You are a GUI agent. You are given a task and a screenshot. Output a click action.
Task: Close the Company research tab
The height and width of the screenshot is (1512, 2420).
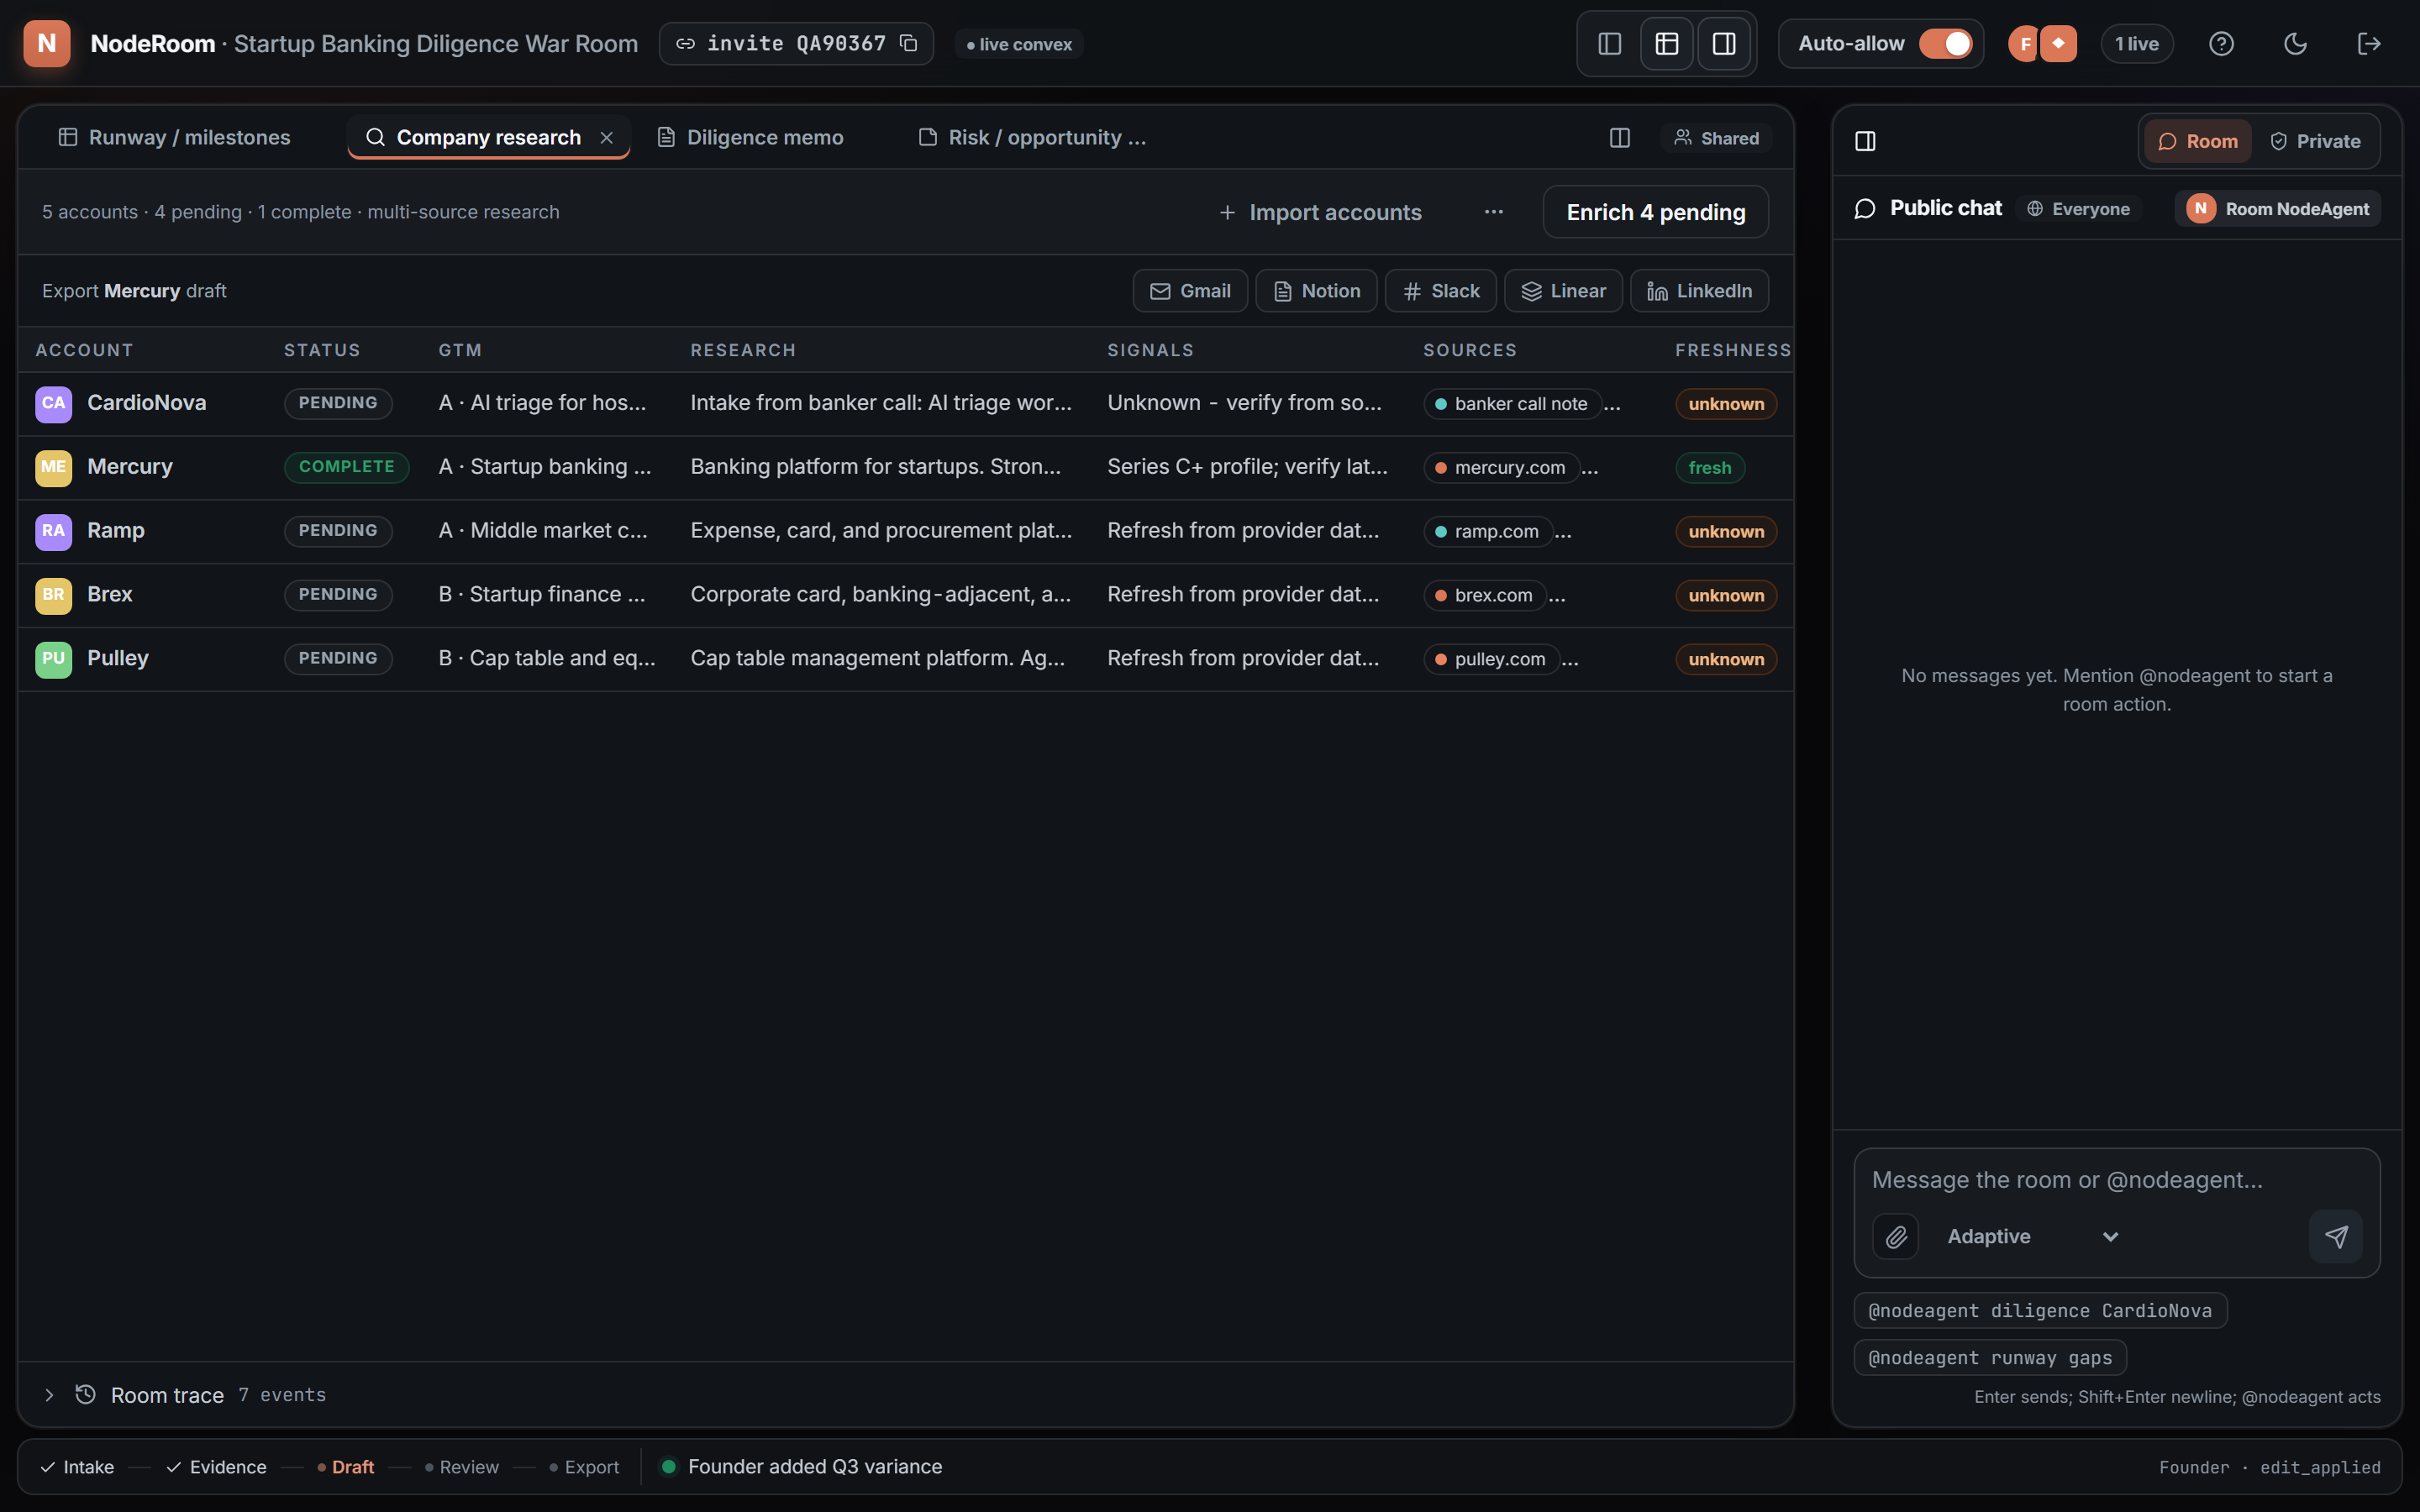(606, 138)
